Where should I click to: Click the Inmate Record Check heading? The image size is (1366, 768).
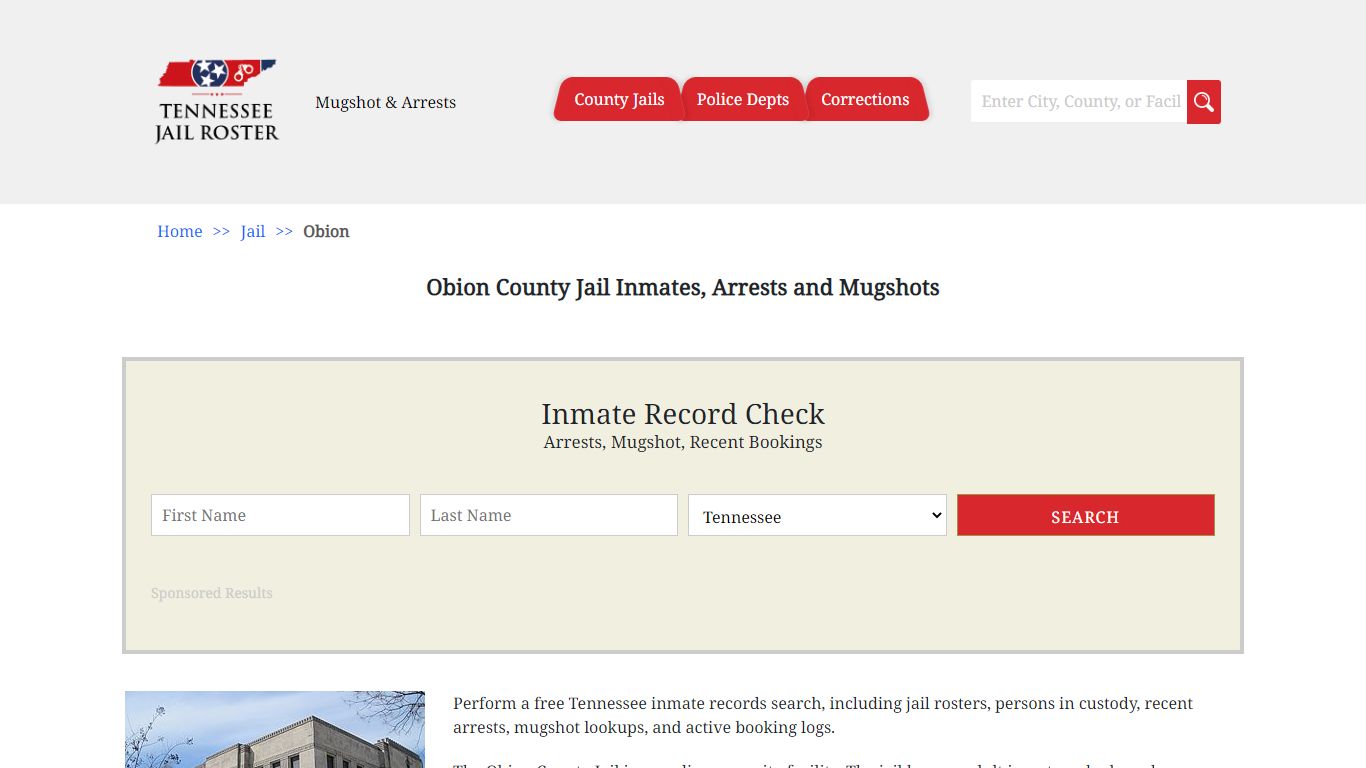tap(683, 414)
